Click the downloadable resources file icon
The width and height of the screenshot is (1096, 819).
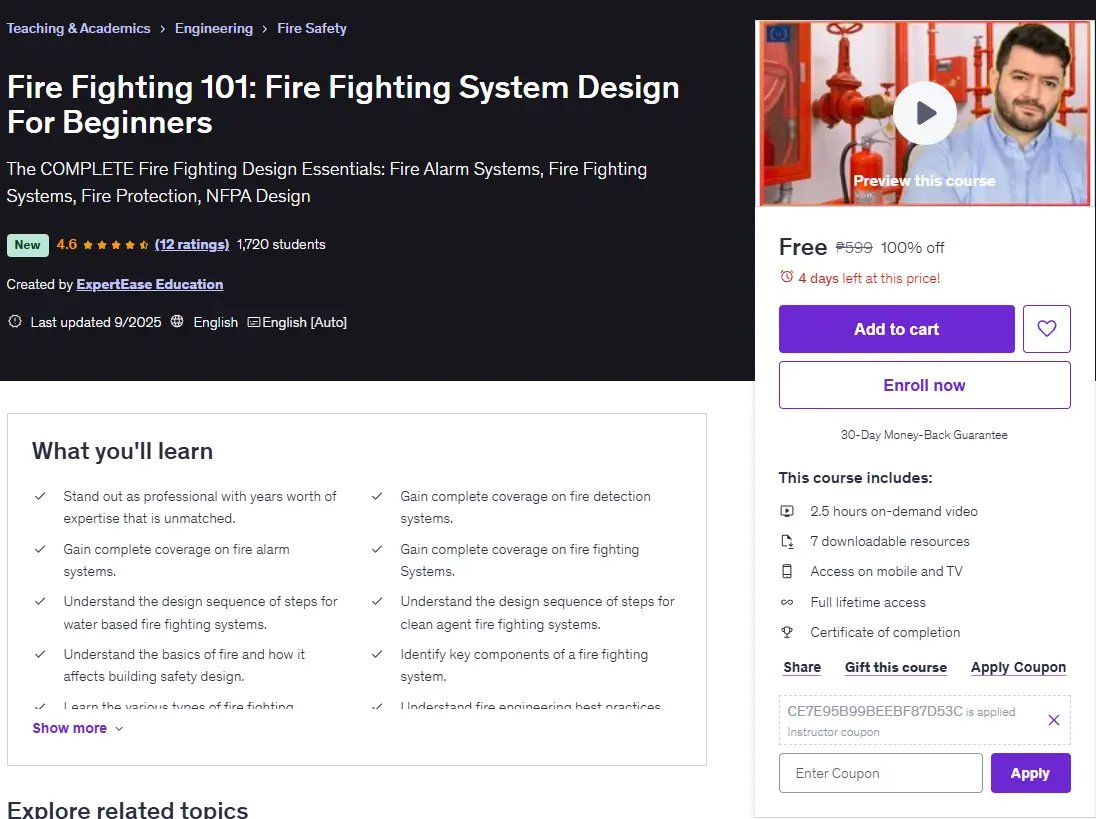(787, 541)
